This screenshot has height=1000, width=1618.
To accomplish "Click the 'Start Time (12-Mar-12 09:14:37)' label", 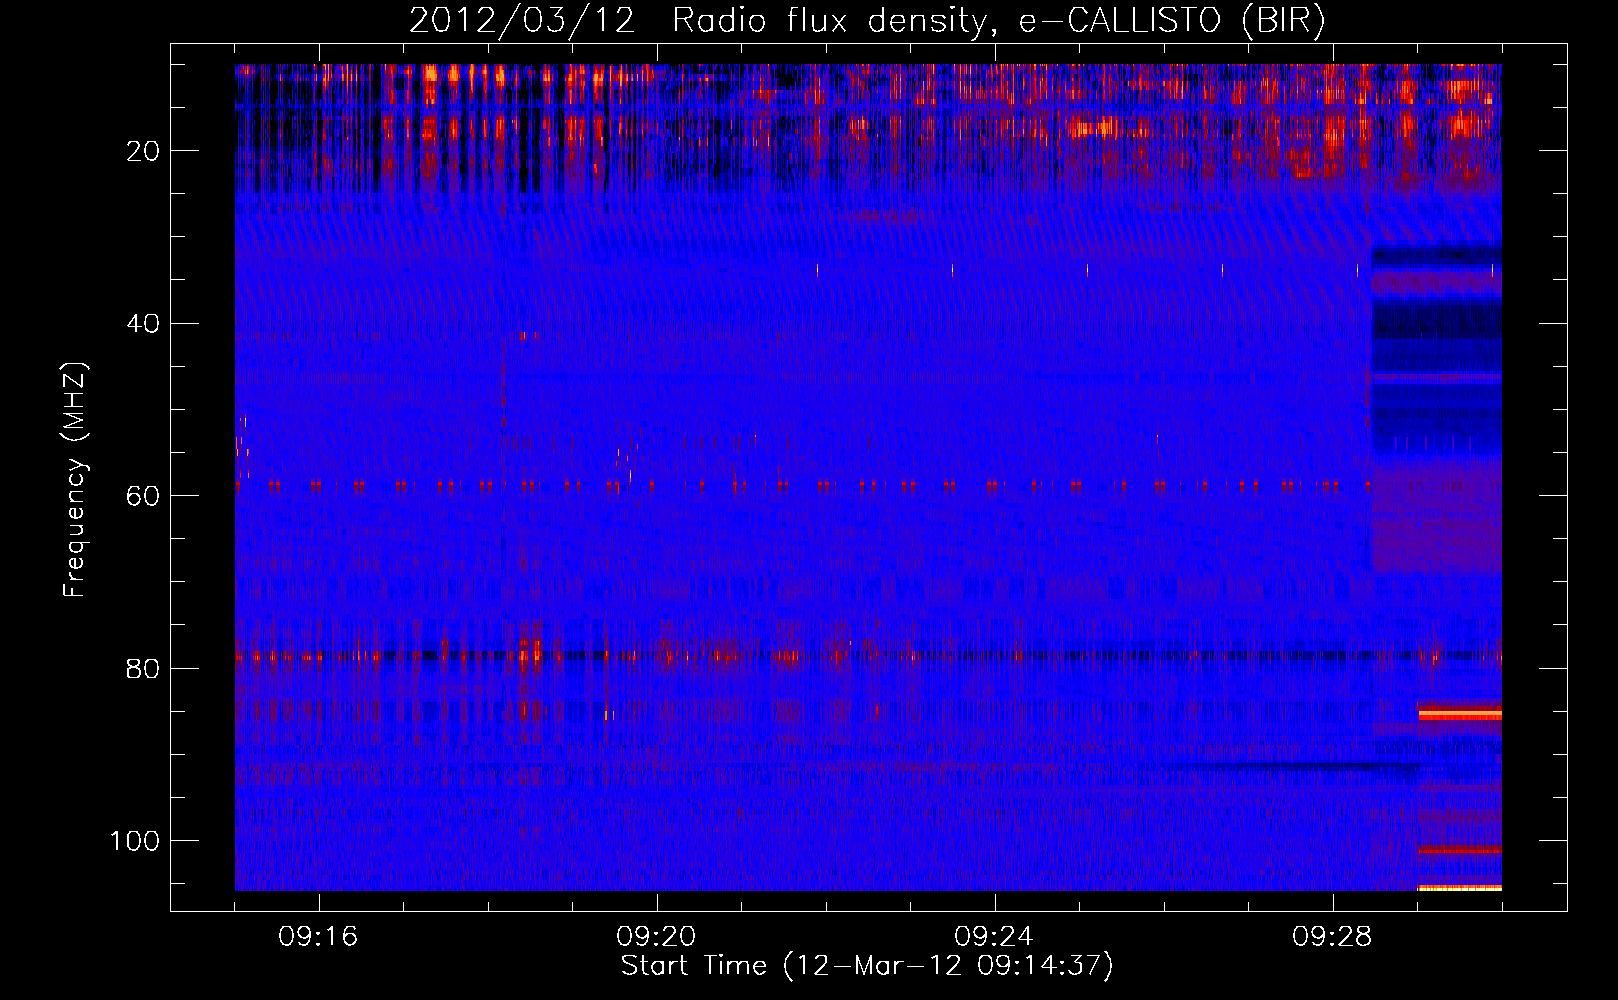I will tap(867, 966).
